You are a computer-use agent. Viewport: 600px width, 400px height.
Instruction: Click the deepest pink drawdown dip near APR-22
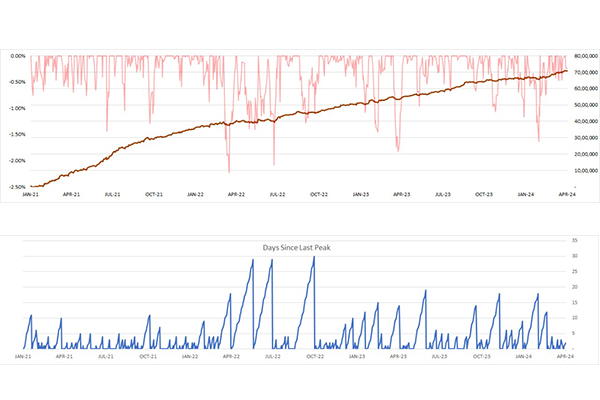[x=229, y=172]
